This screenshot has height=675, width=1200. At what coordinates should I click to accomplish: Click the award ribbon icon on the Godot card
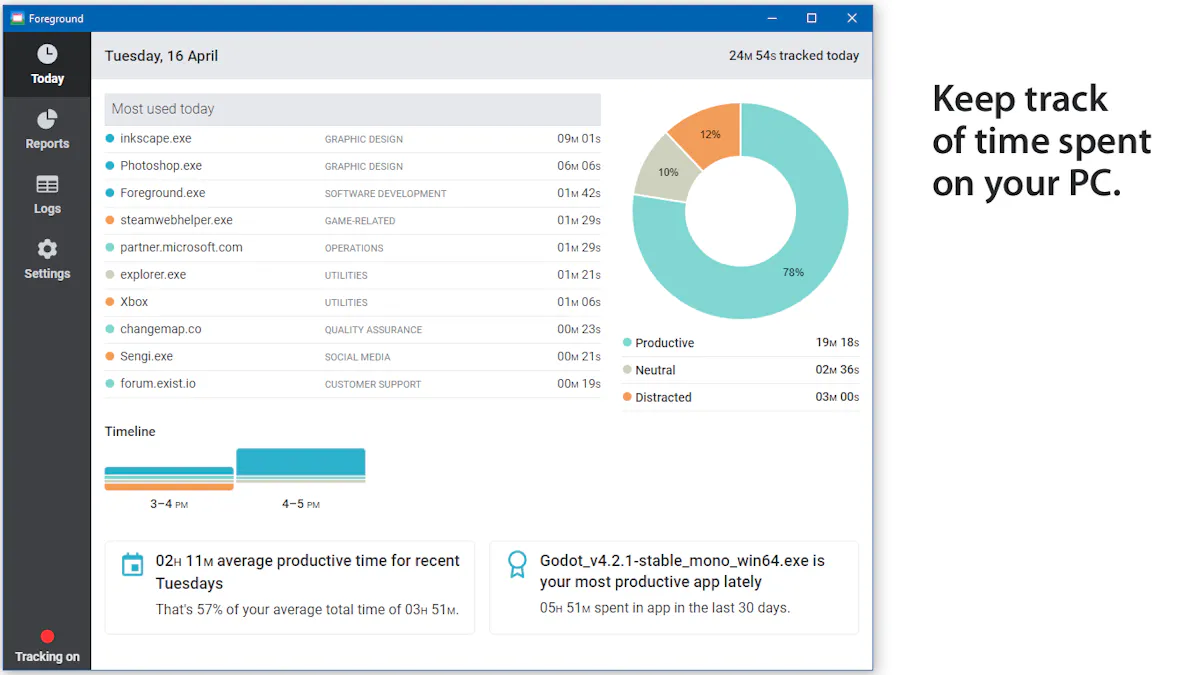(x=517, y=565)
